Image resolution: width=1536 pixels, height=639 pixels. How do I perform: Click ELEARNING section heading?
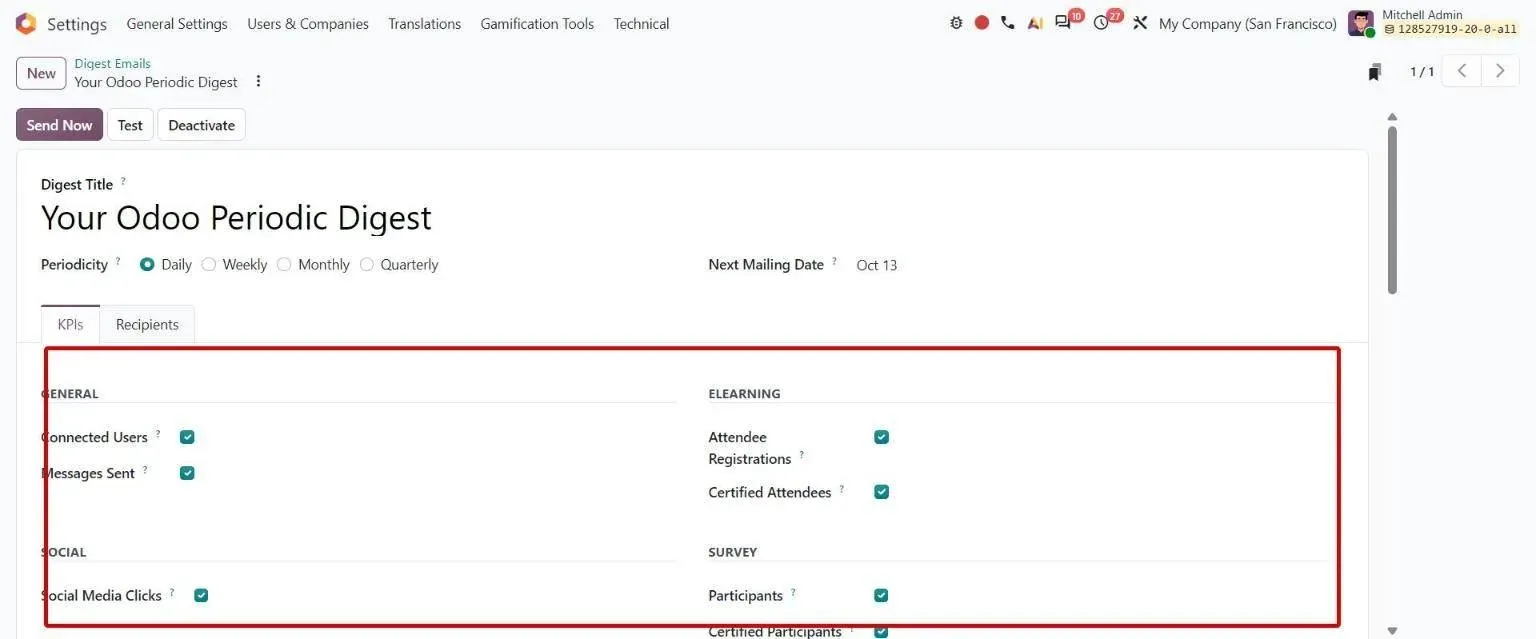coord(744,394)
